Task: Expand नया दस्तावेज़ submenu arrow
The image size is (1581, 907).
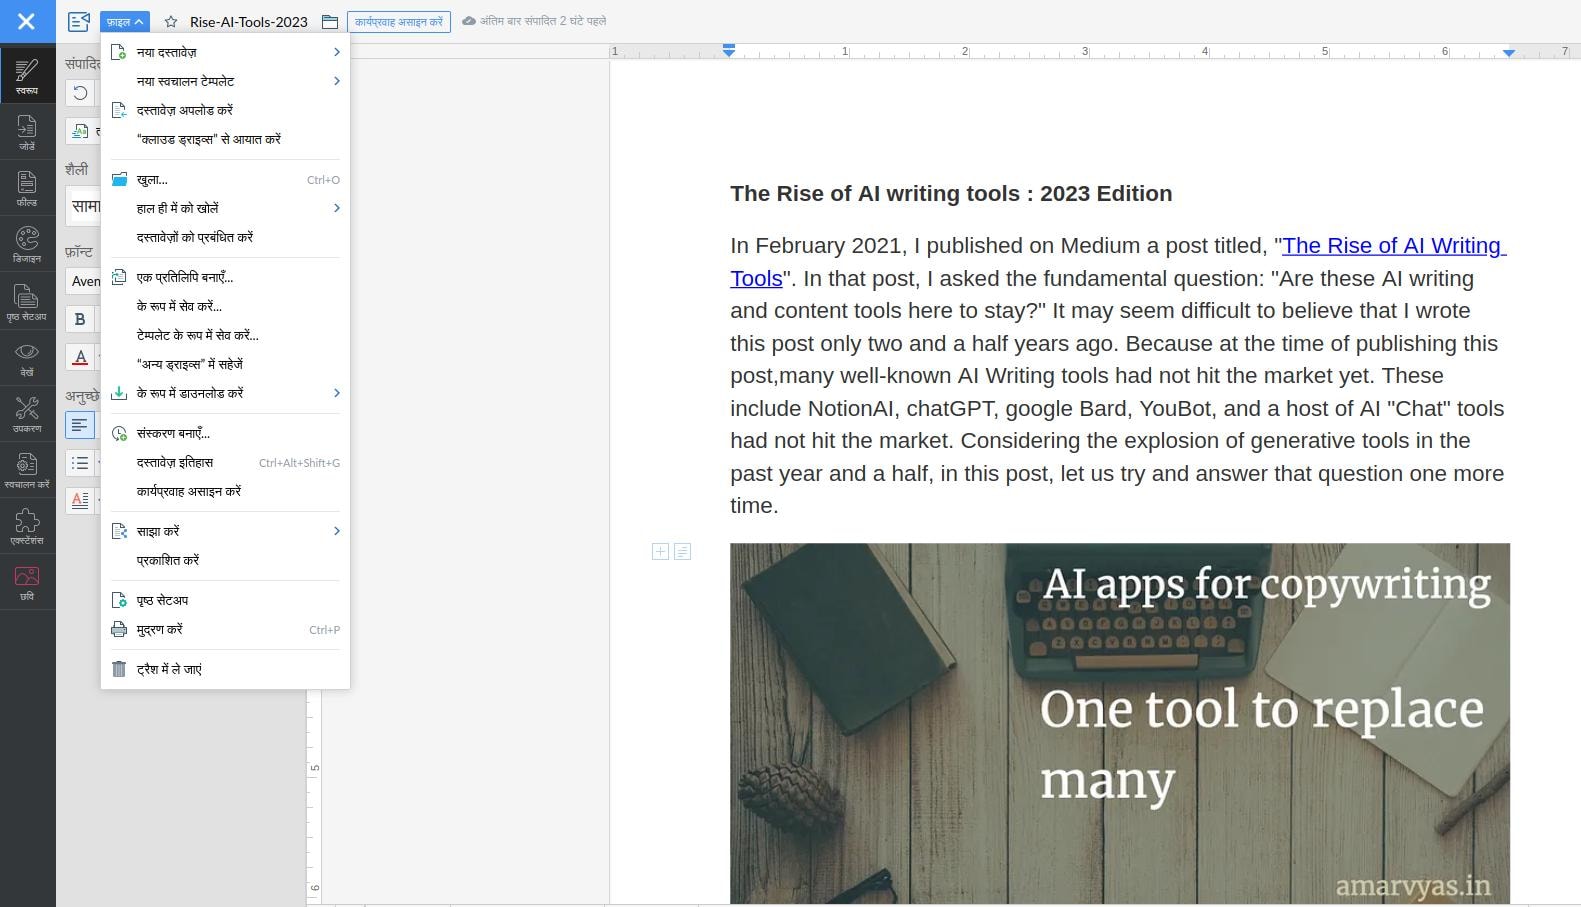Action: point(336,52)
